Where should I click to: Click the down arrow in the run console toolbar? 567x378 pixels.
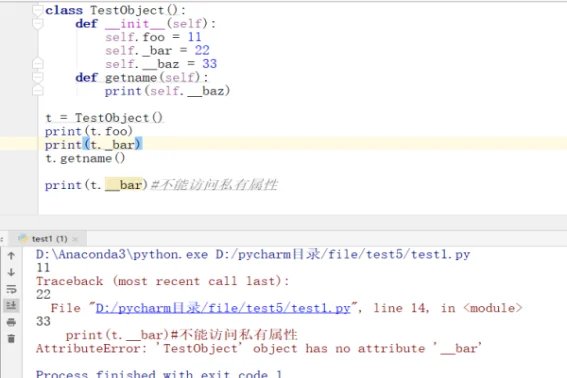coord(11,272)
